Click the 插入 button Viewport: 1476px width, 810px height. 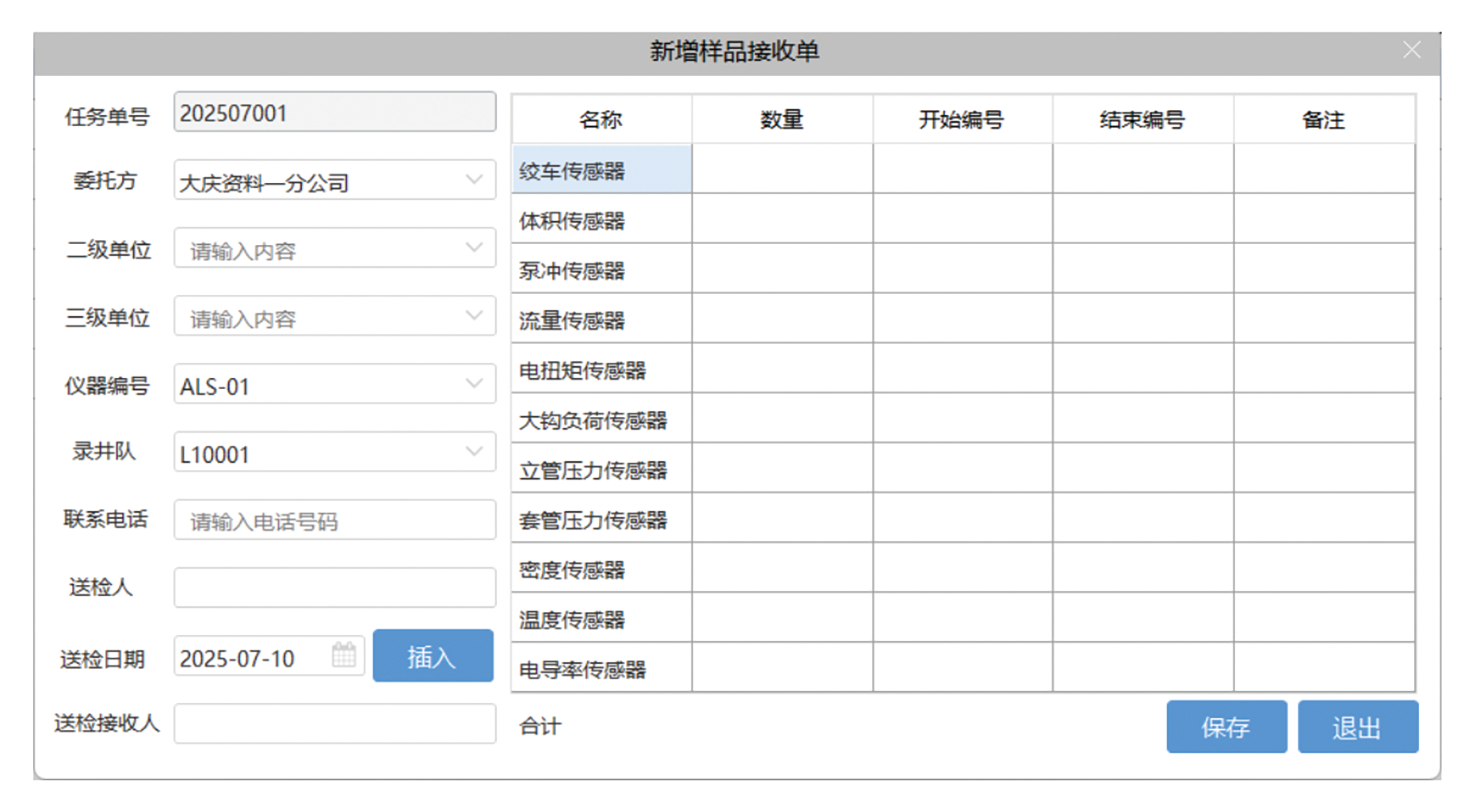click(x=433, y=656)
